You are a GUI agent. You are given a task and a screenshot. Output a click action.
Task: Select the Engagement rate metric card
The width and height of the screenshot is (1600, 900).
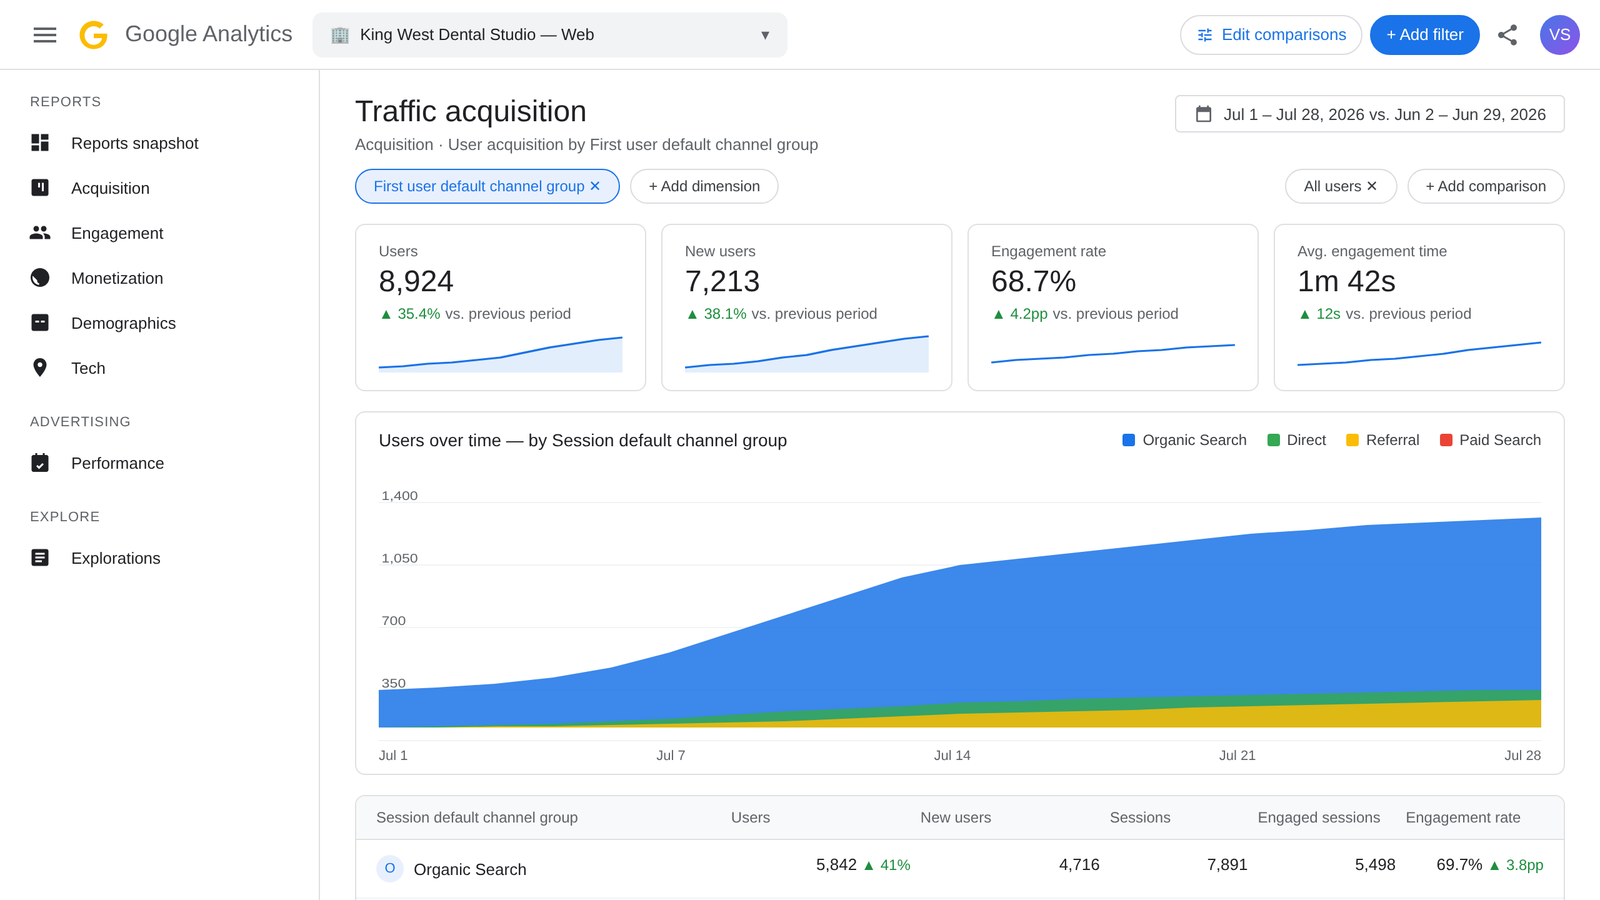[x=1113, y=307]
